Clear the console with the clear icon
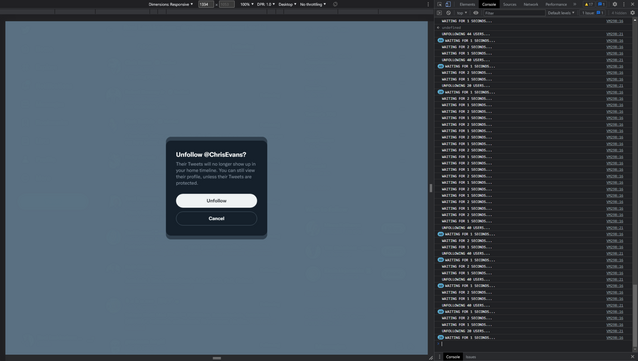Image resolution: width=638 pixels, height=361 pixels. pyautogui.click(x=448, y=13)
